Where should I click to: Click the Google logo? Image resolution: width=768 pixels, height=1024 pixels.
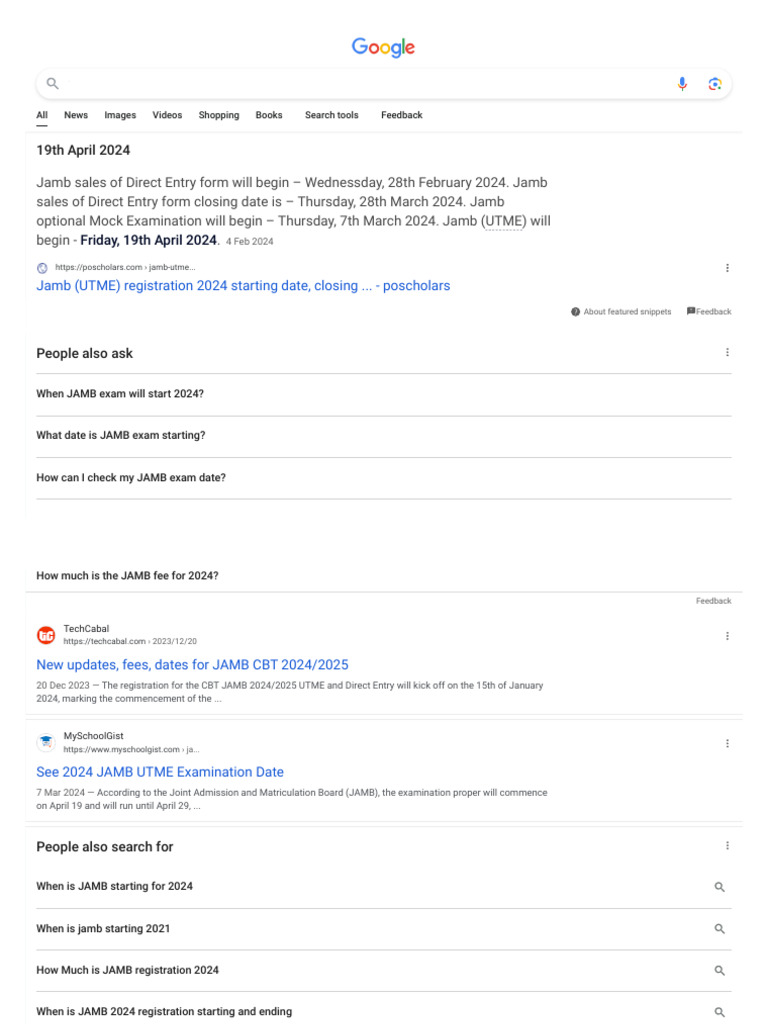point(383,48)
